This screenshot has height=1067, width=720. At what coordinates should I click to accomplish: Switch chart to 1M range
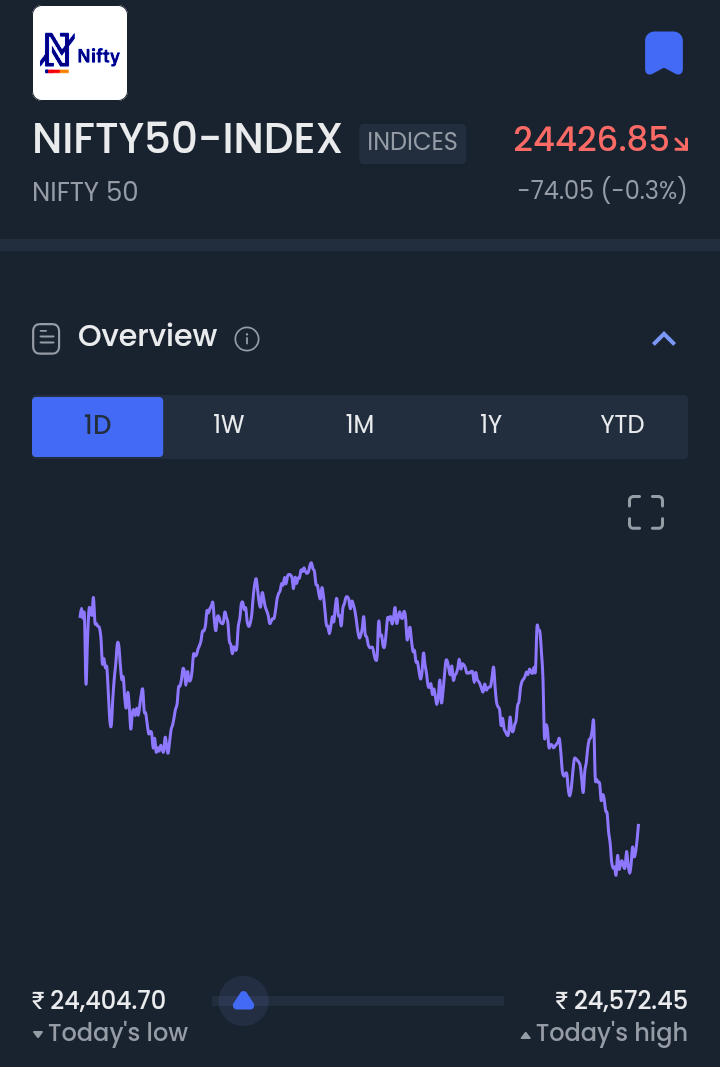click(x=360, y=426)
